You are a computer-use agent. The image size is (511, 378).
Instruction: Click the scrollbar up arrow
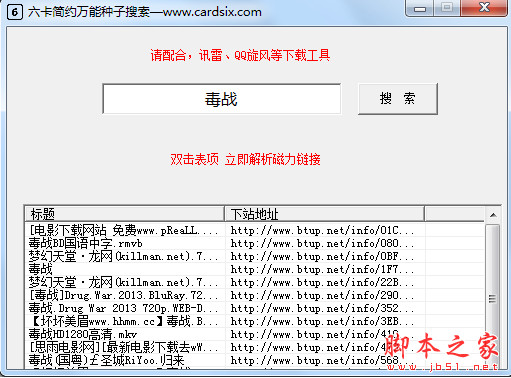coord(493,215)
